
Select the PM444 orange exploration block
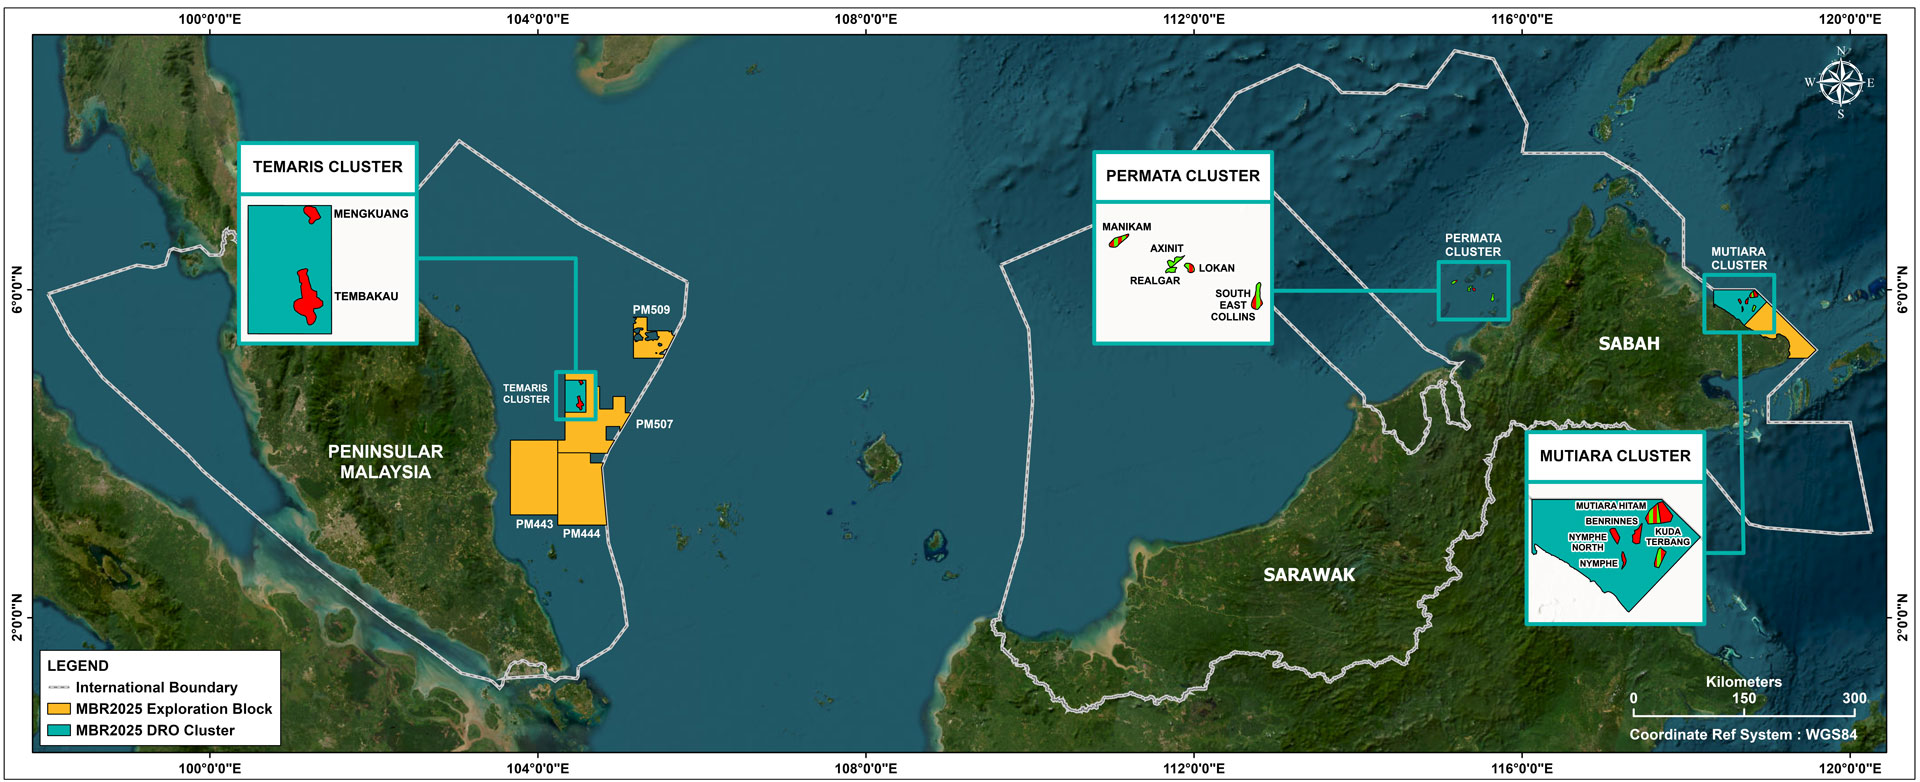(582, 490)
